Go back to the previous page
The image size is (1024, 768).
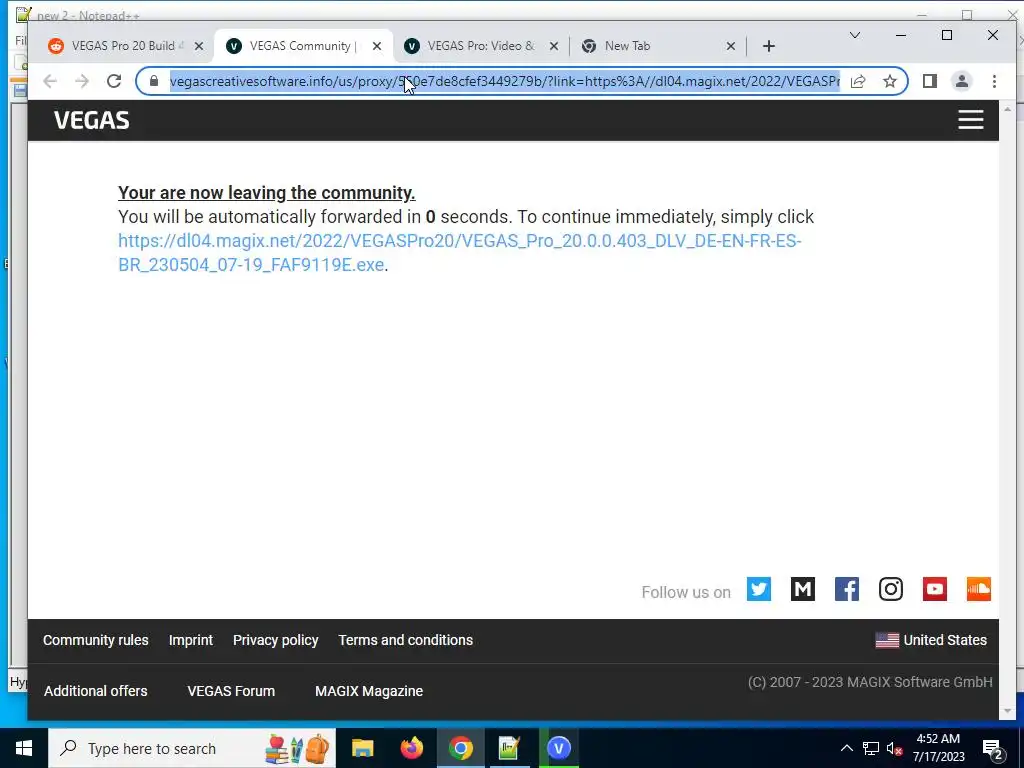[x=50, y=81]
